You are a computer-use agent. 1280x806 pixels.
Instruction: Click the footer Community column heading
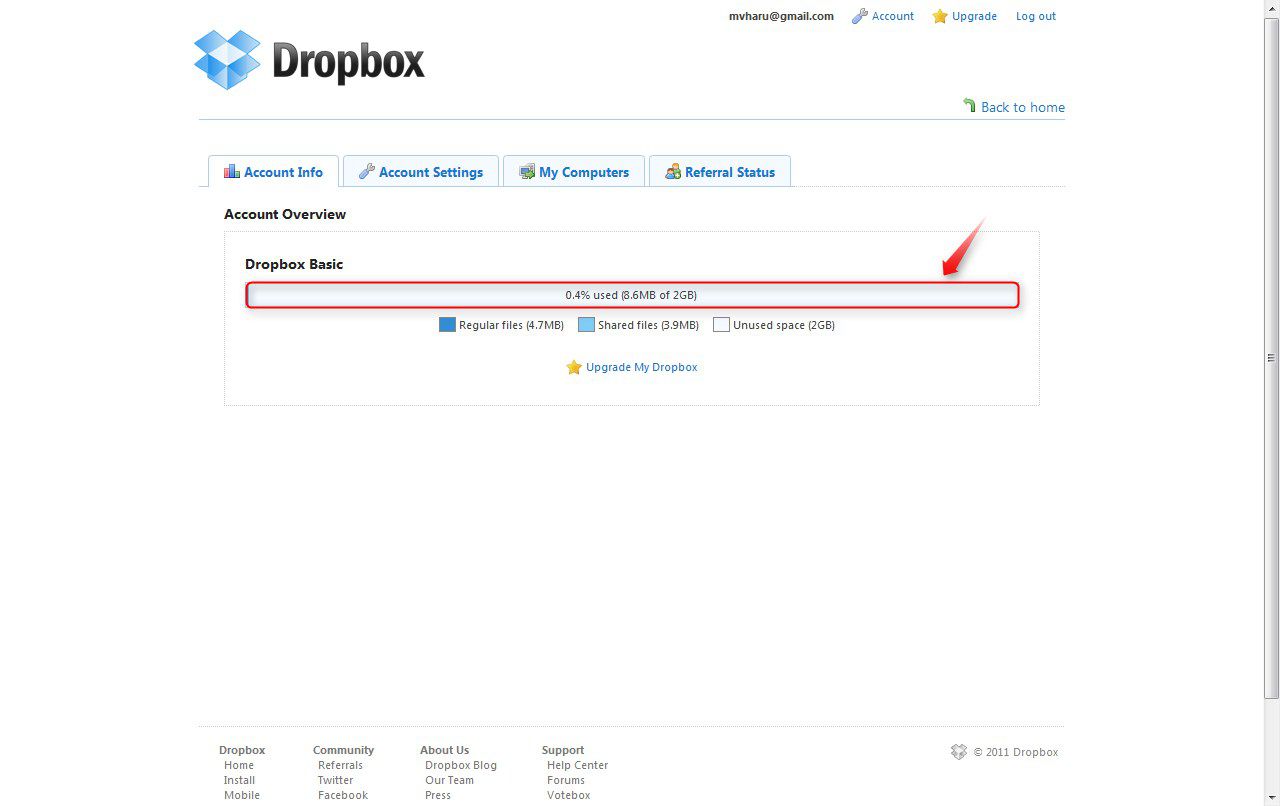pos(343,750)
